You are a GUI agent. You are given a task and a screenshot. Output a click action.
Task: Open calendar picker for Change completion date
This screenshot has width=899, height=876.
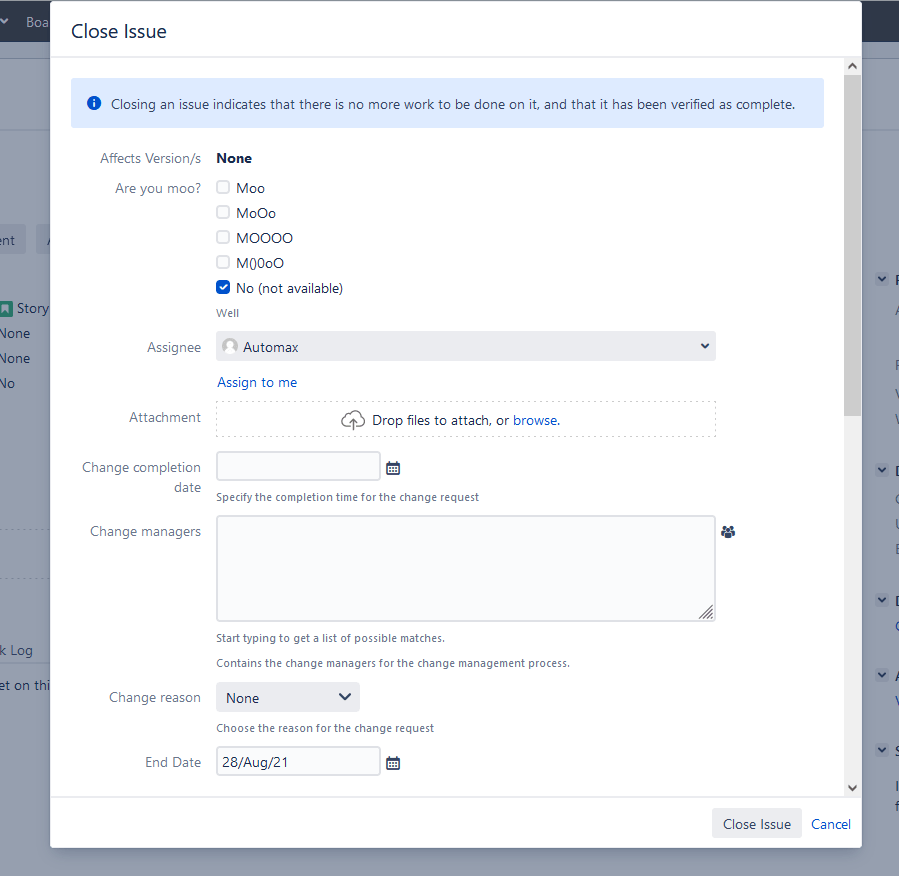coord(393,468)
